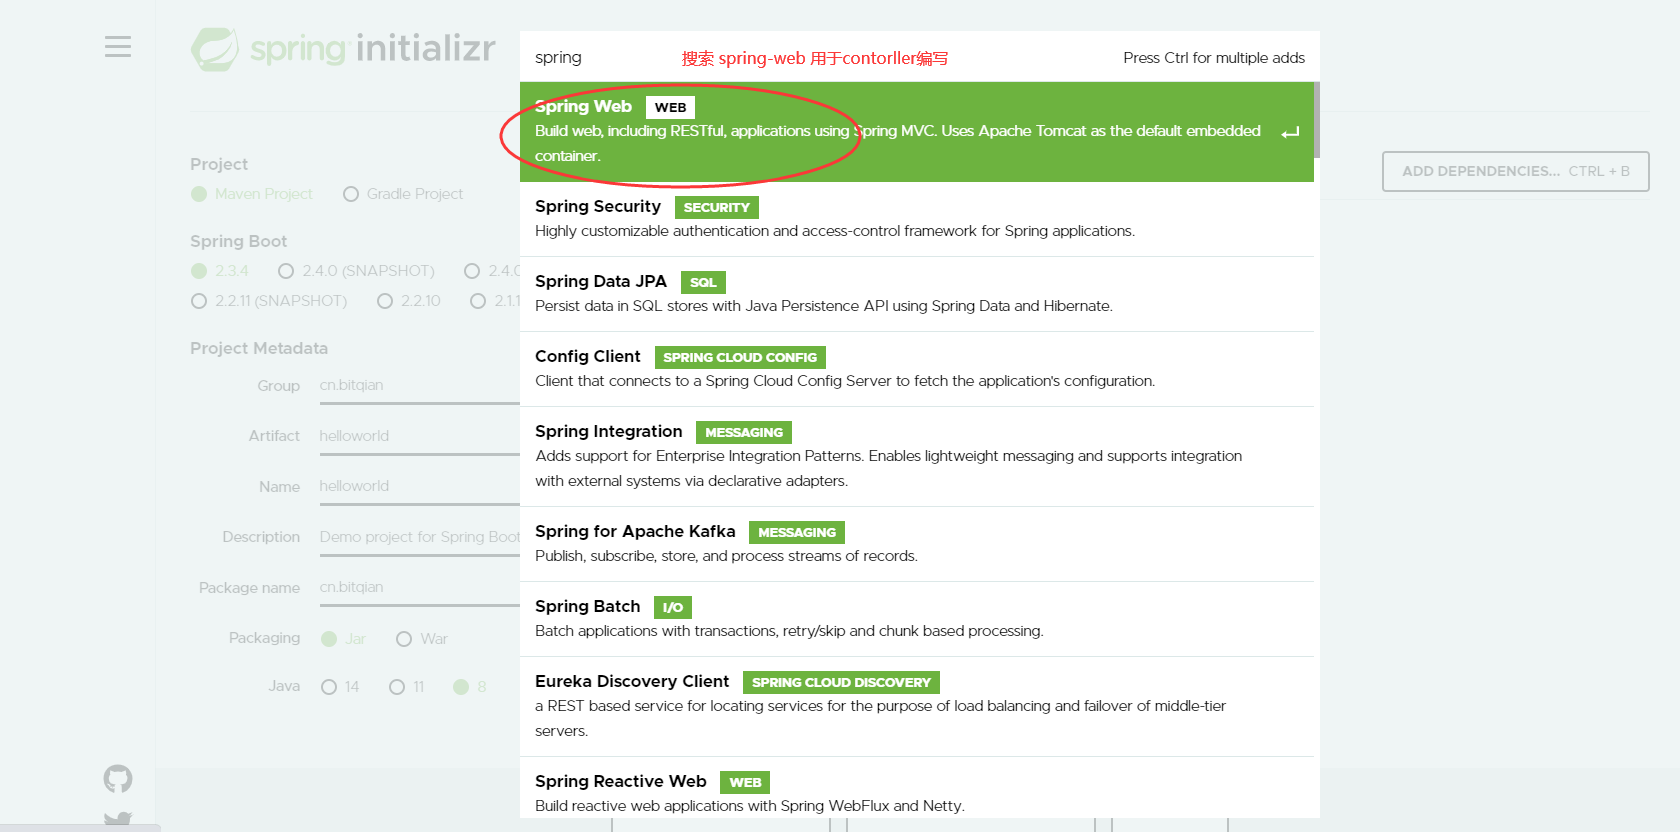1680x832 pixels.
Task: Click 'Press Ctrl for multiple adds' hint
Action: tap(1214, 58)
